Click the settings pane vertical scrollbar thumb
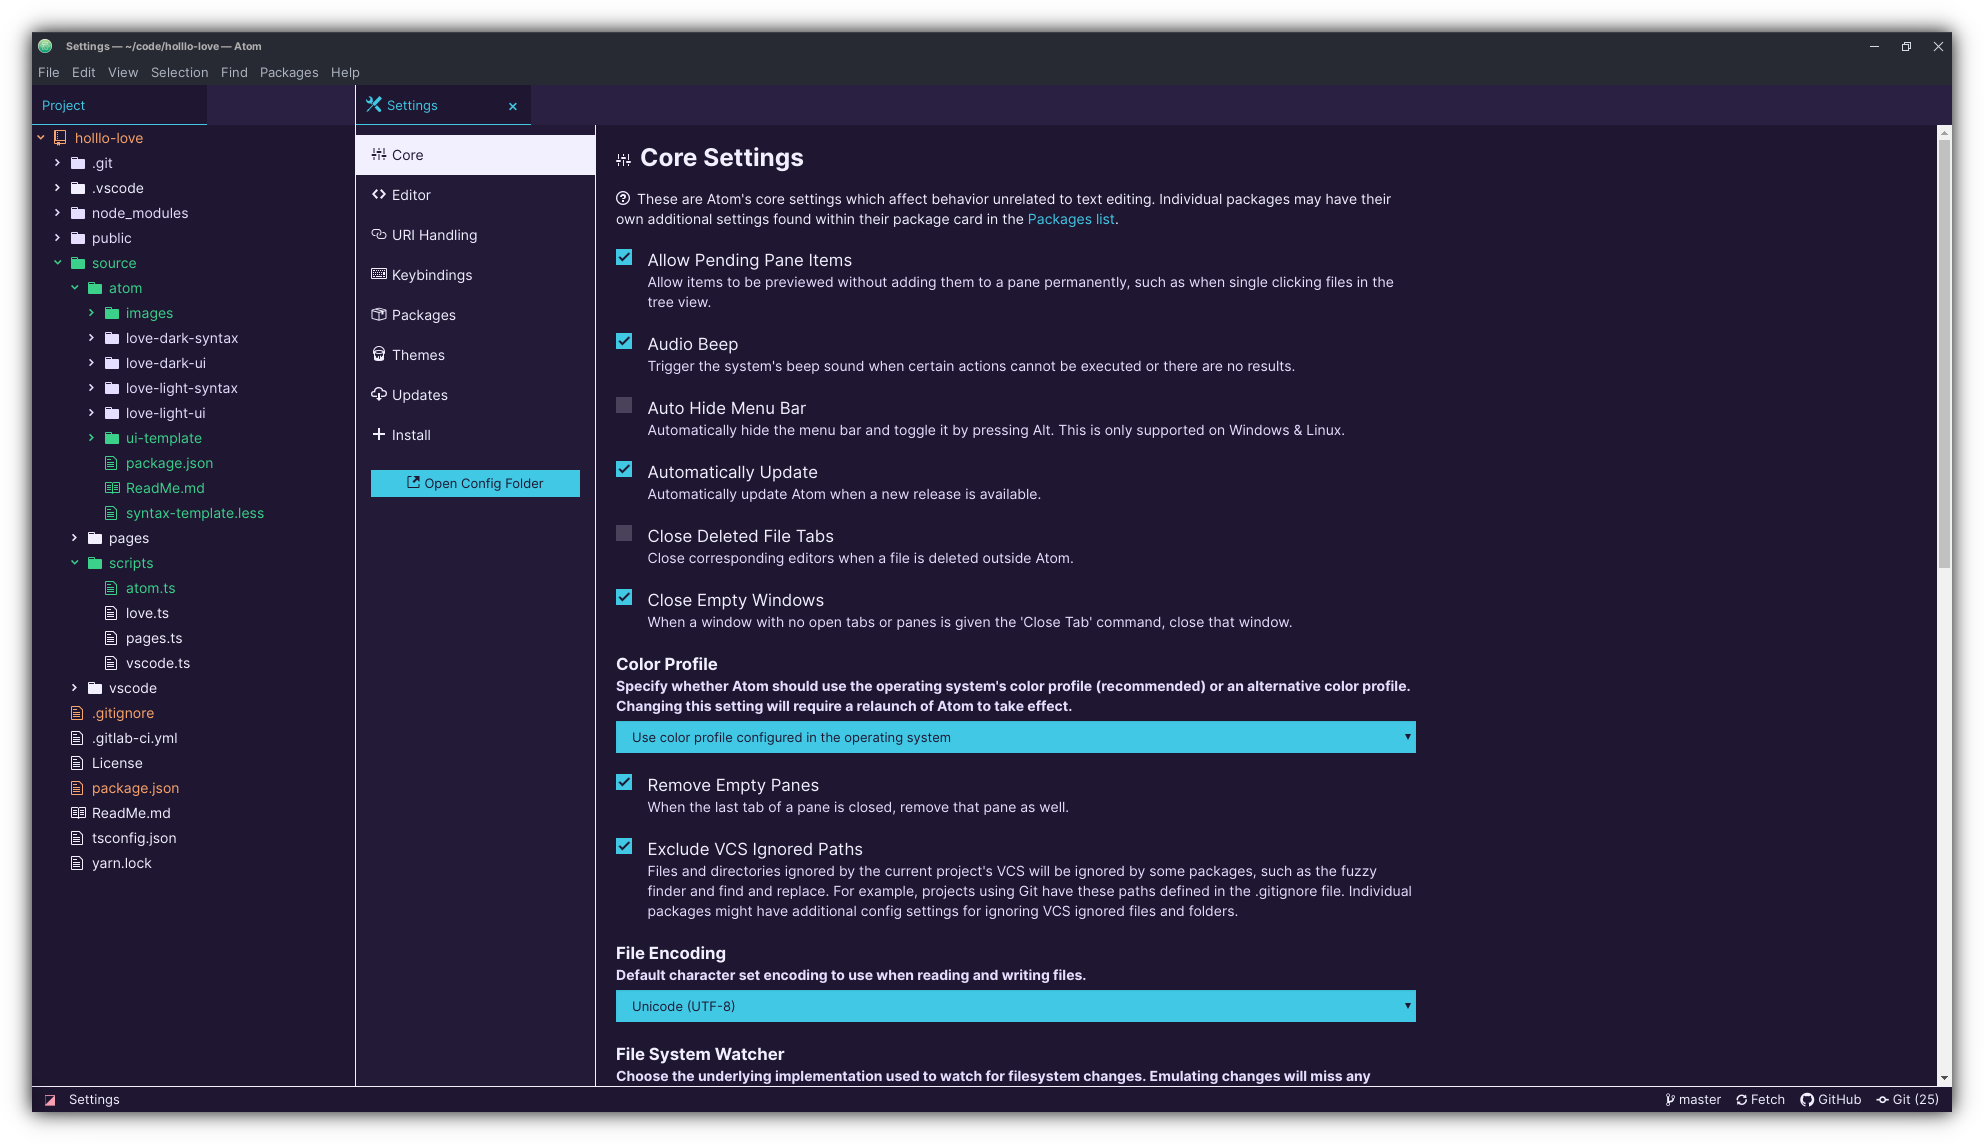This screenshot has width=1984, height=1144. (x=1944, y=352)
